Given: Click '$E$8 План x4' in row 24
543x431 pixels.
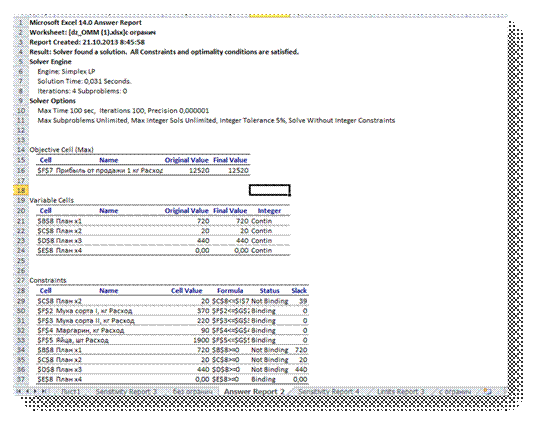Looking at the screenshot, I should (x=60, y=250).
